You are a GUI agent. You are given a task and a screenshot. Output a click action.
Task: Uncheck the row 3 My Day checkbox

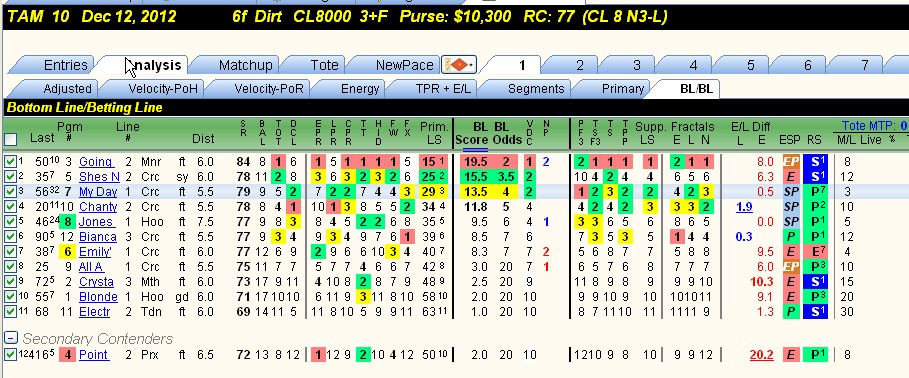coord(10,191)
